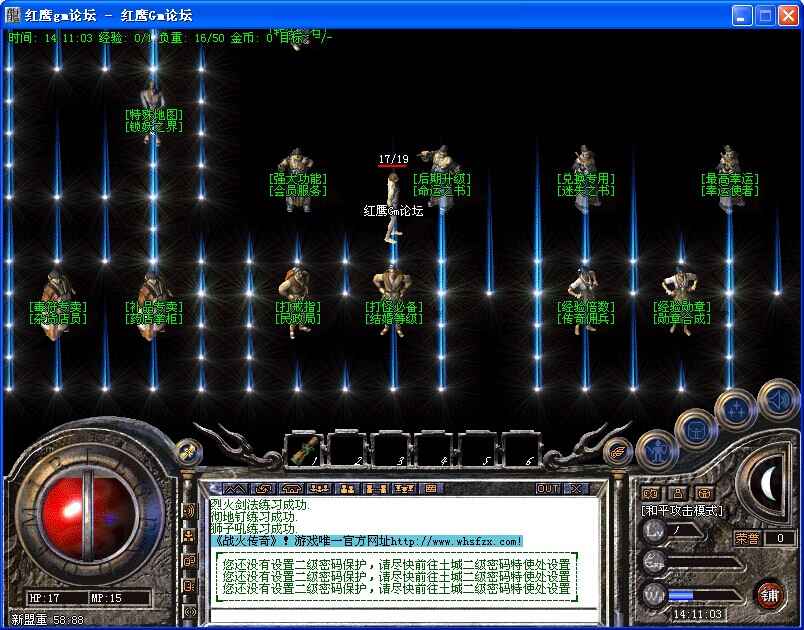This screenshot has width=804, height=630.
Task: Talk to the 毒符专卖 杂货店员 NPC
Action: (x=57, y=307)
